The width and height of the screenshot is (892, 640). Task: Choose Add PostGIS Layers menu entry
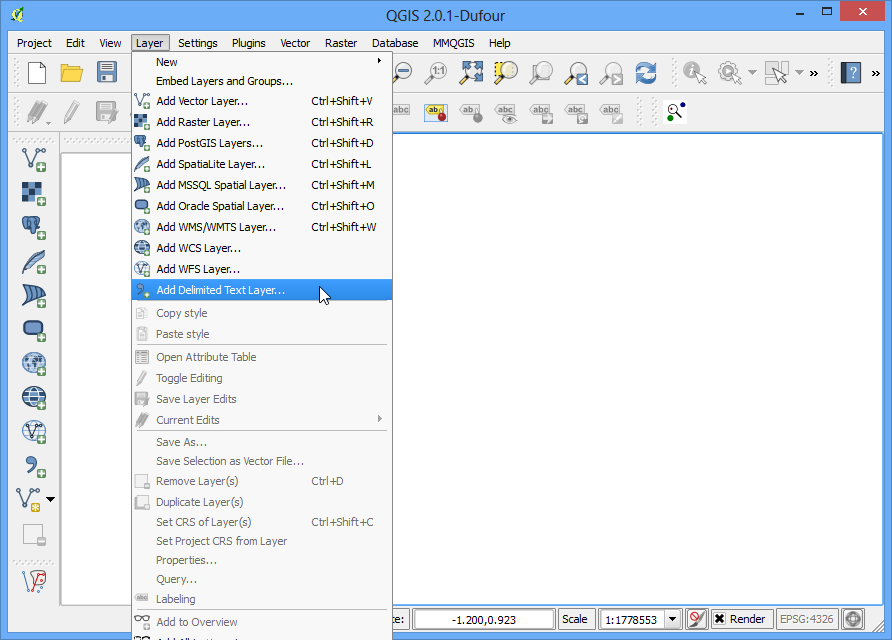[262, 143]
